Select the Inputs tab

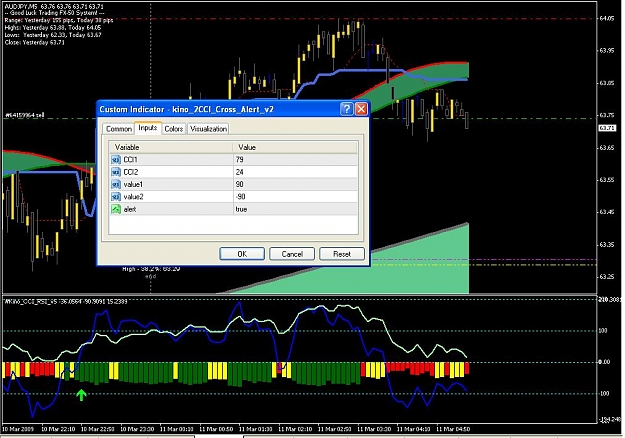[x=148, y=128]
